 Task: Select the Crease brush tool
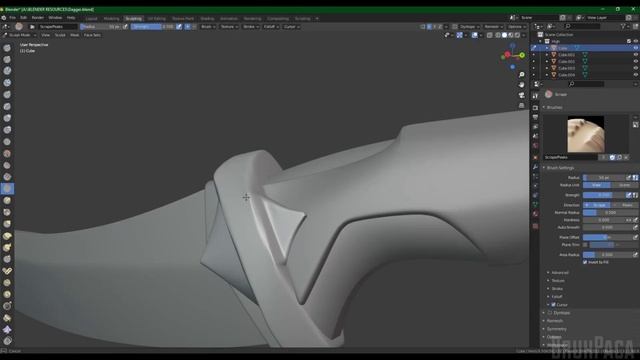[x=7, y=142]
